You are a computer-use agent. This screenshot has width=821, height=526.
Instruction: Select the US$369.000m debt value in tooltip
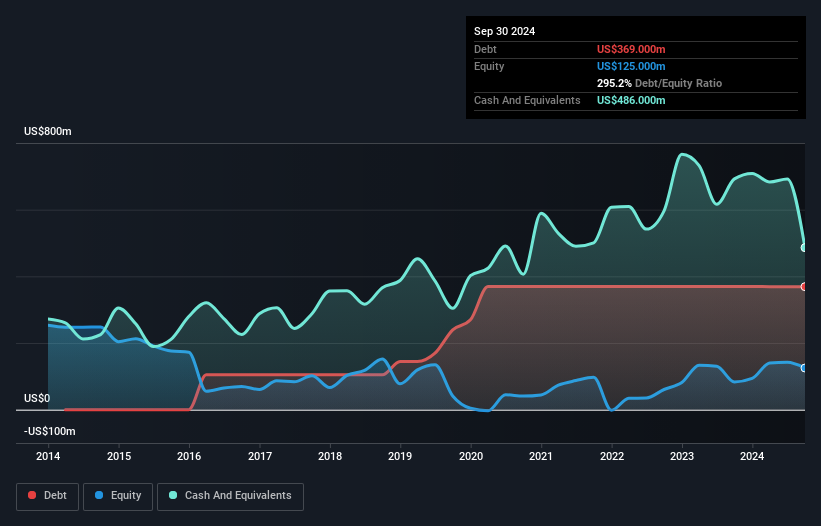(631, 49)
